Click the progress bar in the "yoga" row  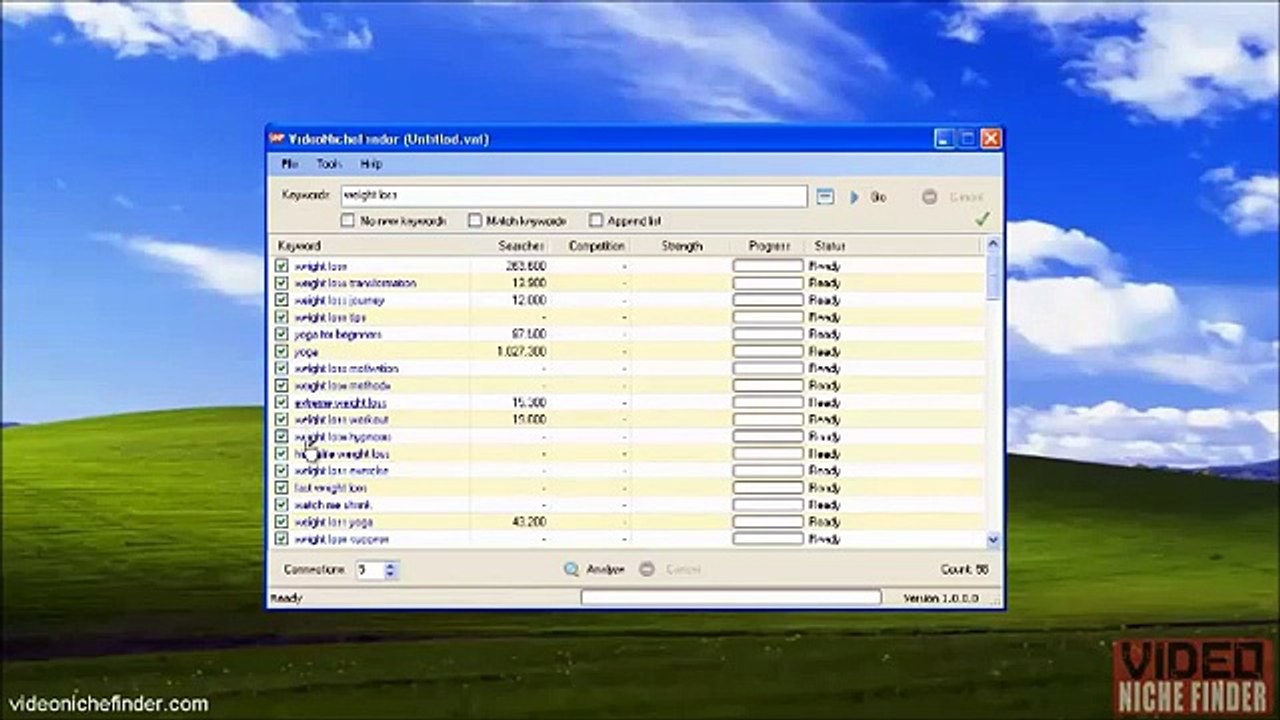pyautogui.click(x=768, y=351)
